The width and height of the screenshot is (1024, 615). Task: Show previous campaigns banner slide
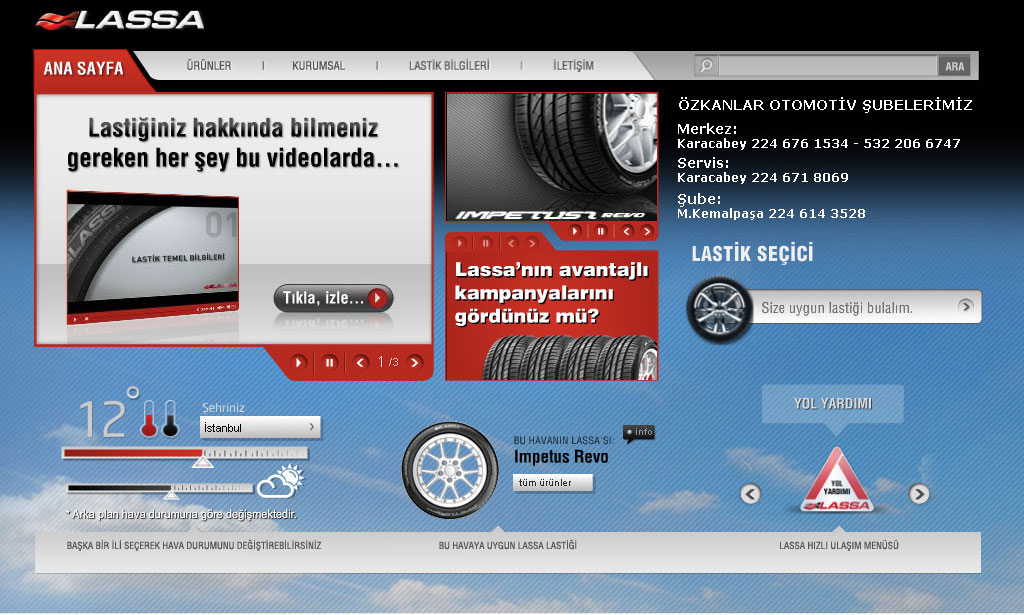511,243
